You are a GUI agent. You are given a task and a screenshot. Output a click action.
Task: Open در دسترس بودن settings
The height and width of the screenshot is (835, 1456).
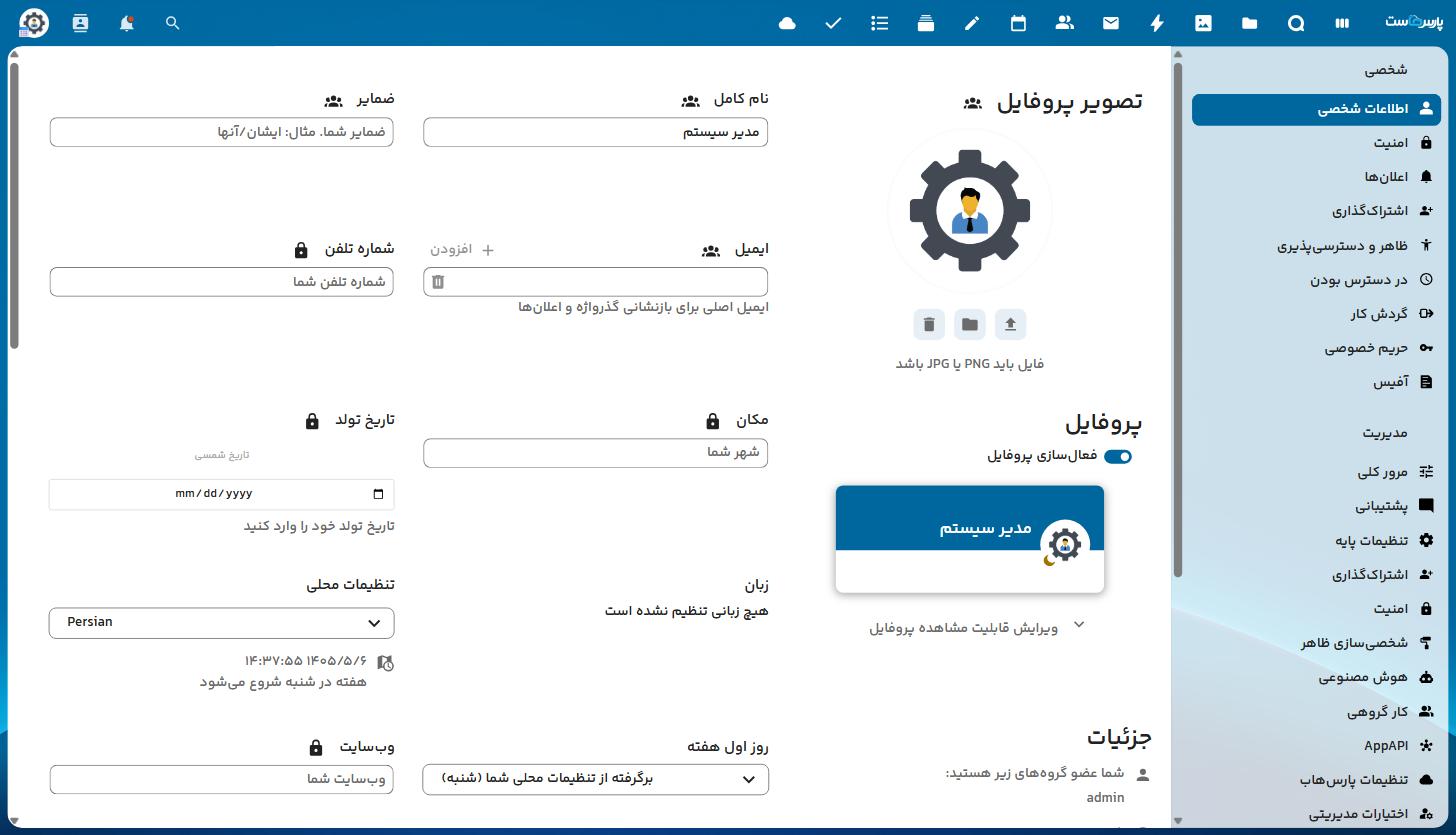coord(1316,280)
